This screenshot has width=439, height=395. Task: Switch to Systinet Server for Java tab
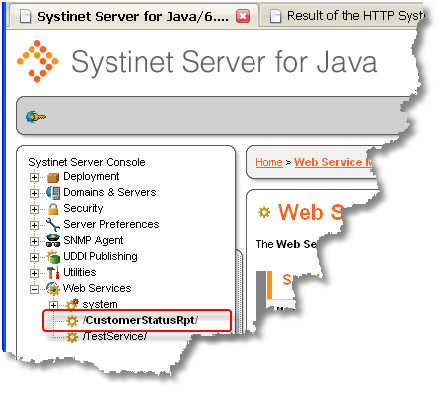pyautogui.click(x=133, y=16)
